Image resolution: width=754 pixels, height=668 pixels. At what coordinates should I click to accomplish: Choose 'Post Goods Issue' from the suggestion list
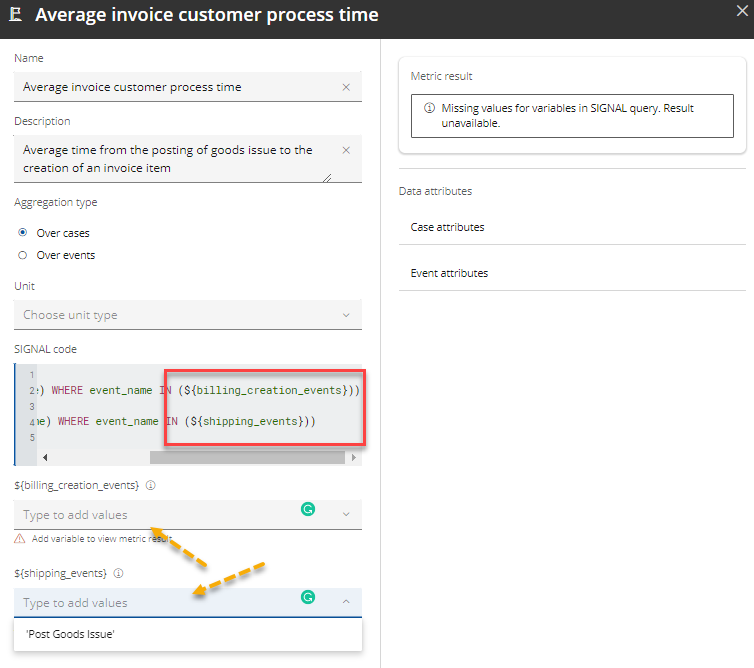(x=188, y=634)
